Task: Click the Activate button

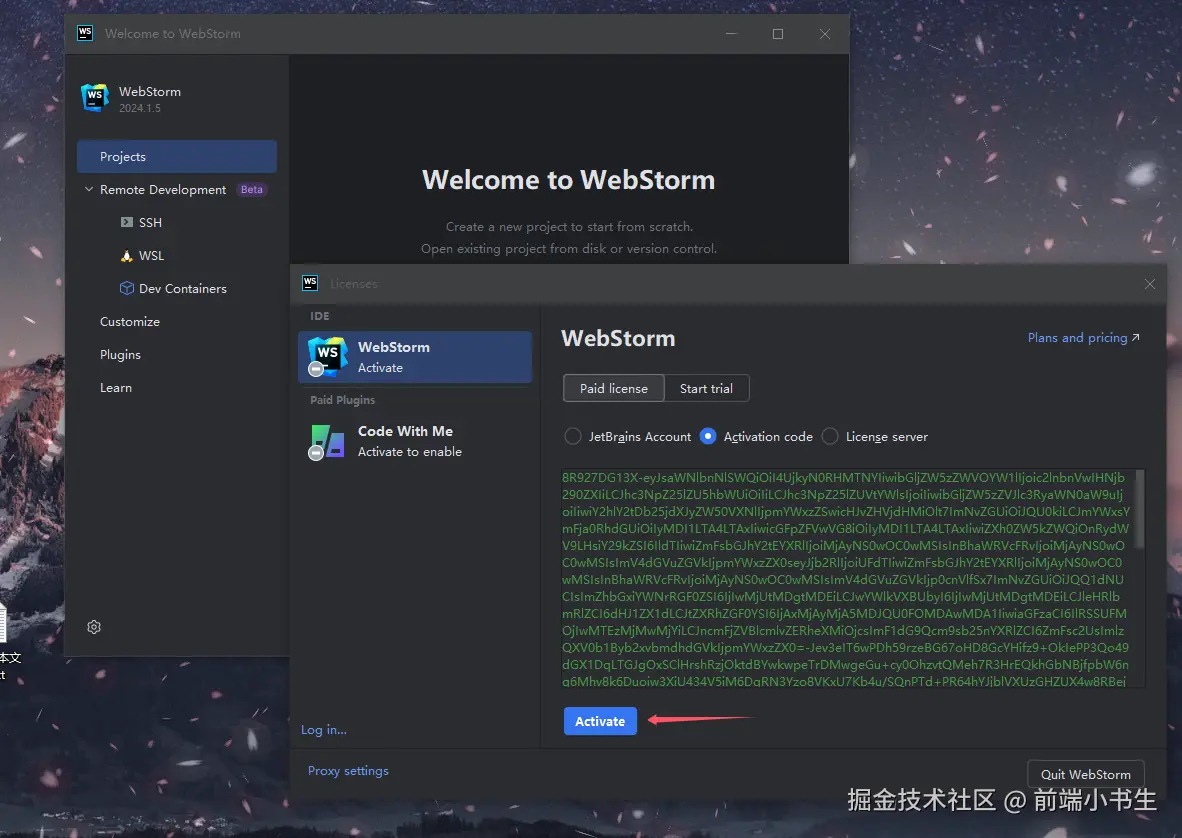Action: [x=600, y=721]
